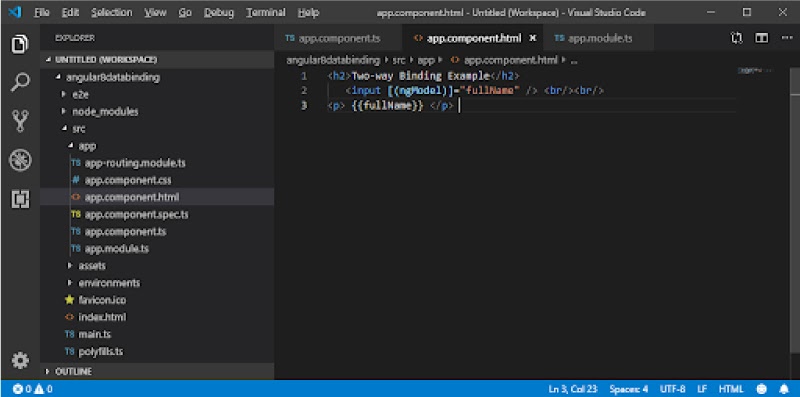
Task: Click the HTML icon beside index.html
Action: click(69, 317)
